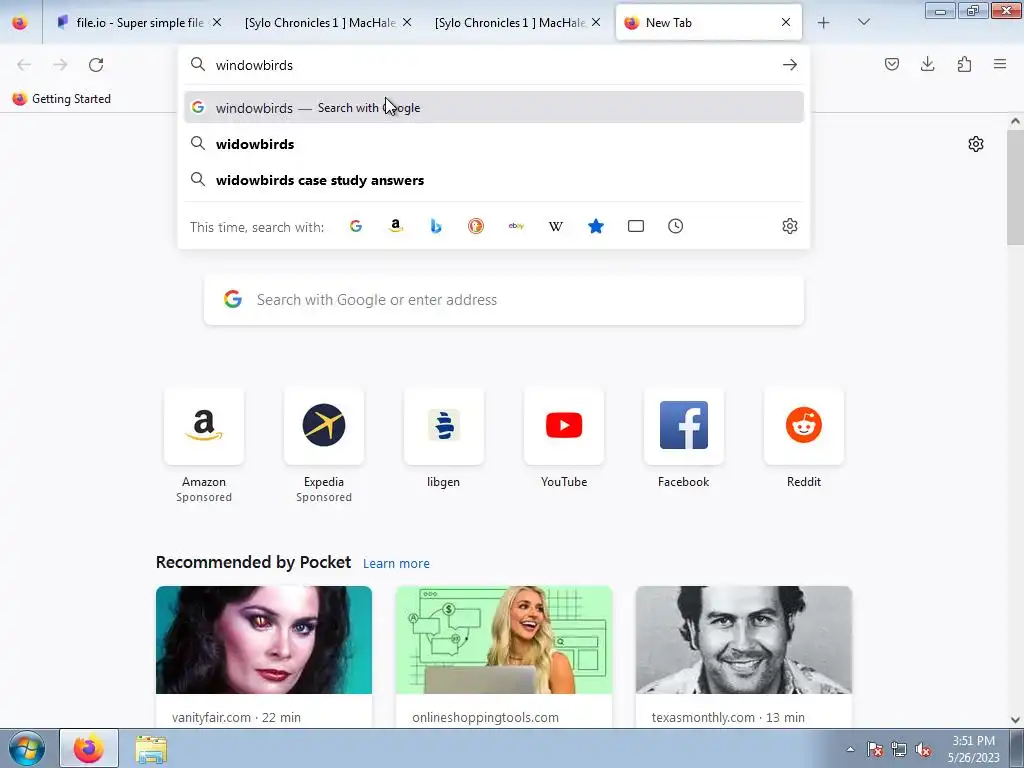This screenshot has height=768, width=1024.
Task: Submit search with the Go arrow
Action: 790,65
